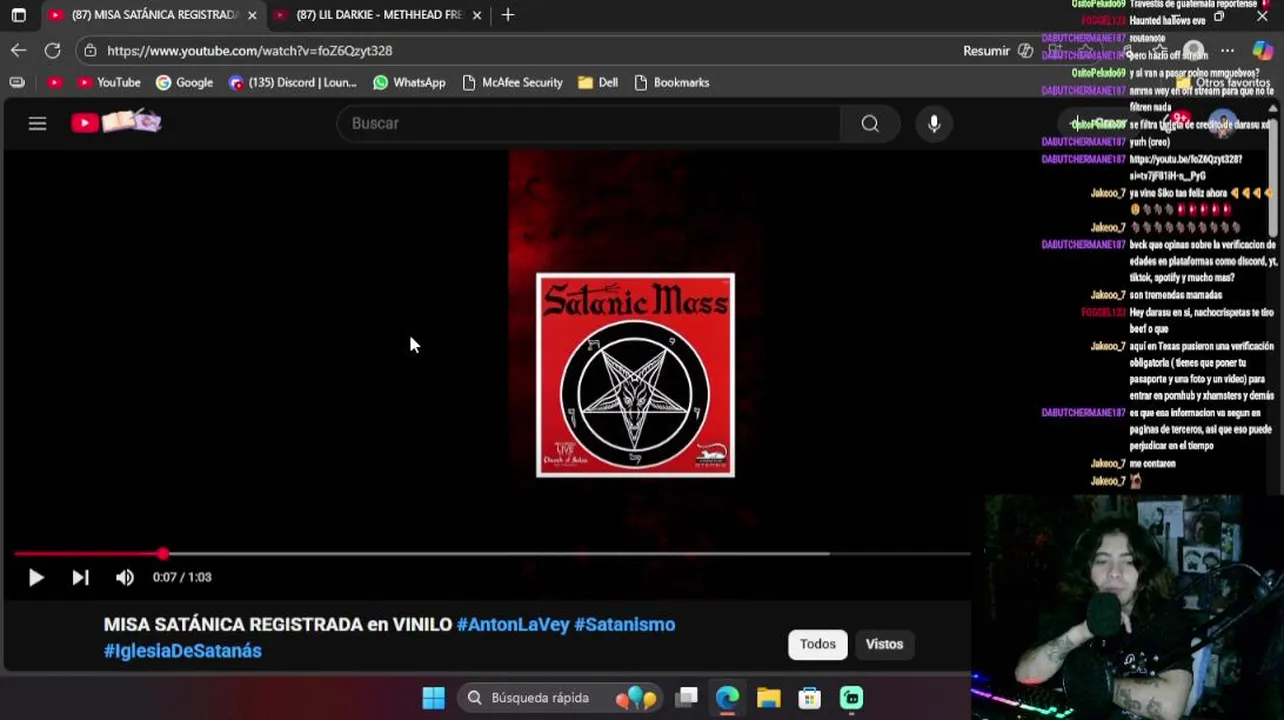Image resolution: width=1284 pixels, height=720 pixels.
Task: Click the chat link youtu.be/foZ6Qzyt328
Action: (1186, 167)
